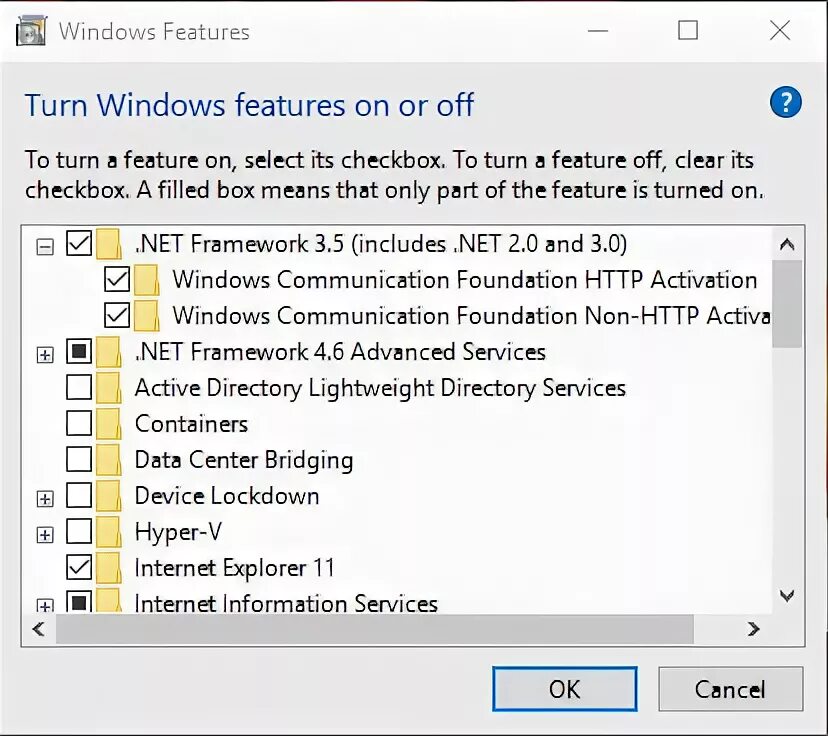The image size is (828, 736).
Task: Click the Data Center Bridging folder icon
Action: coord(109,460)
